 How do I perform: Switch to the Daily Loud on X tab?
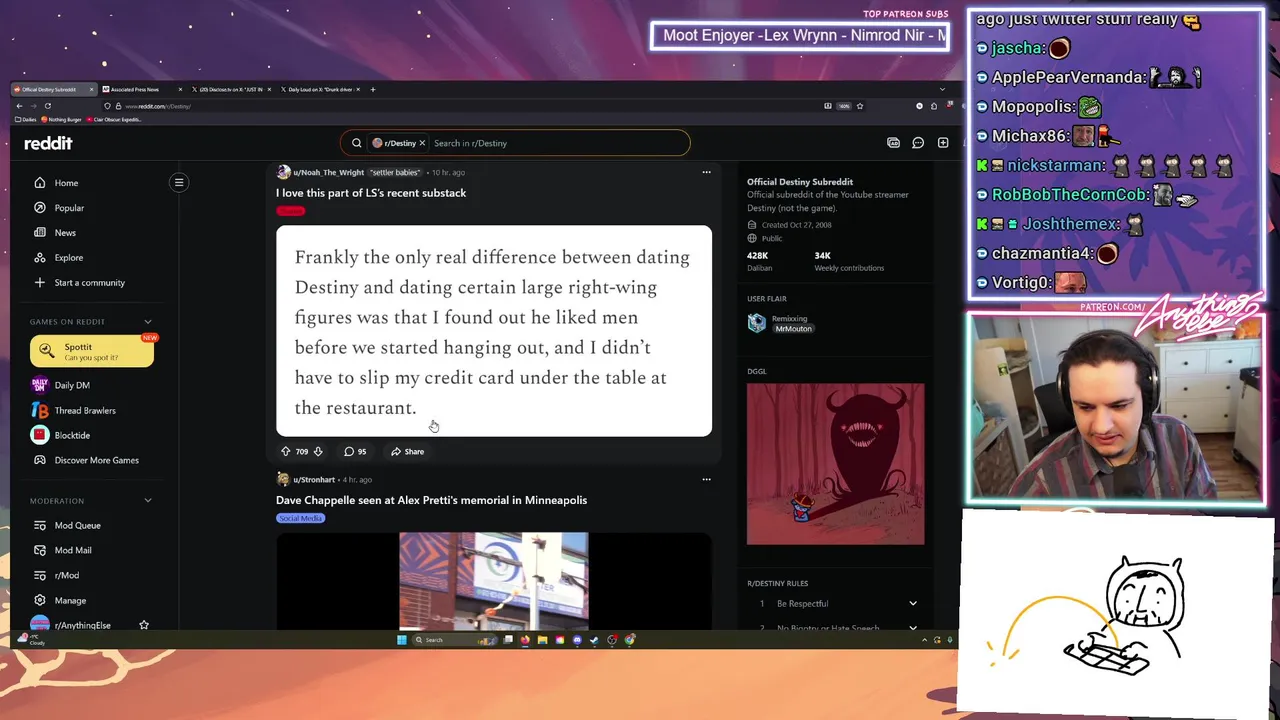click(320, 89)
